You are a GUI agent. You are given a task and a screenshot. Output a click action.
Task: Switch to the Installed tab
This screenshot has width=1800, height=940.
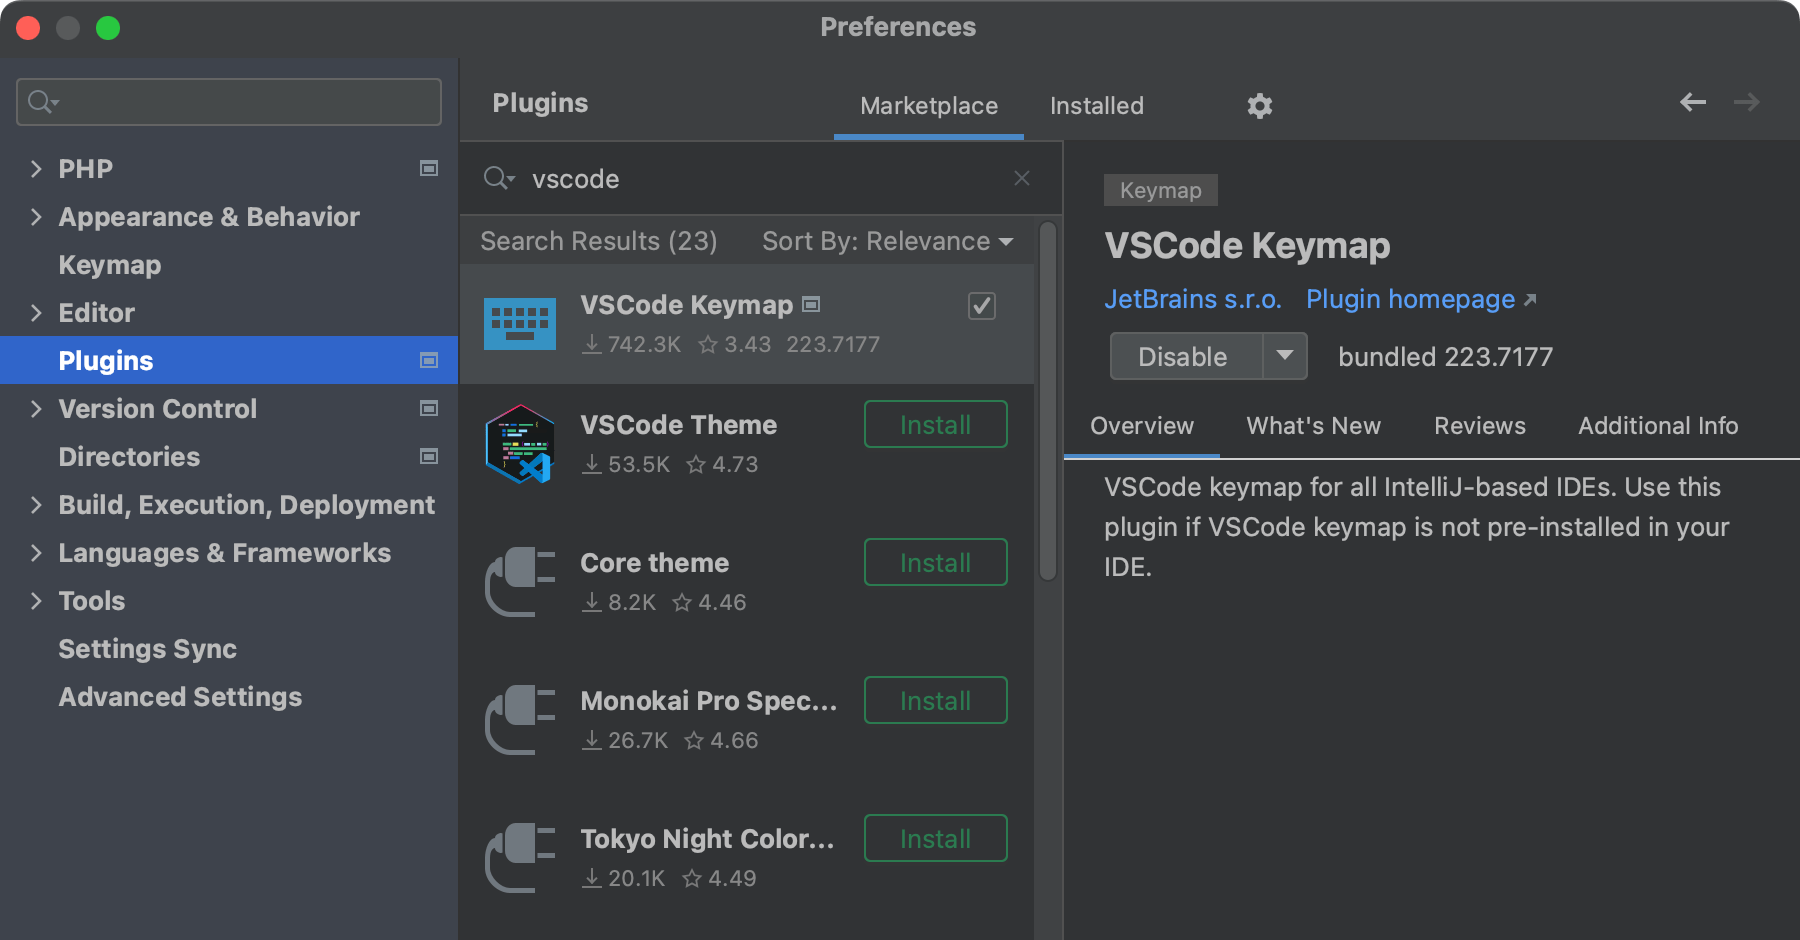(x=1095, y=105)
